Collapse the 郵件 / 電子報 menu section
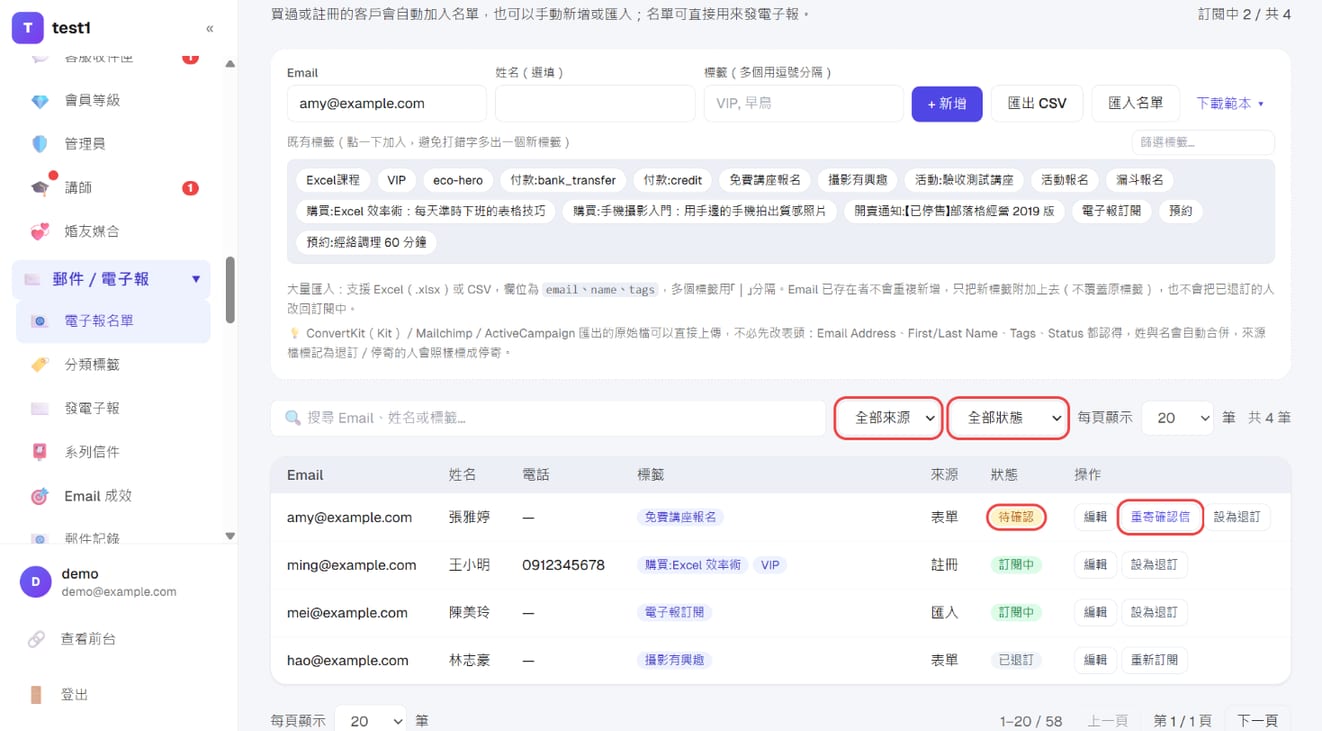1322x731 pixels. [196, 279]
